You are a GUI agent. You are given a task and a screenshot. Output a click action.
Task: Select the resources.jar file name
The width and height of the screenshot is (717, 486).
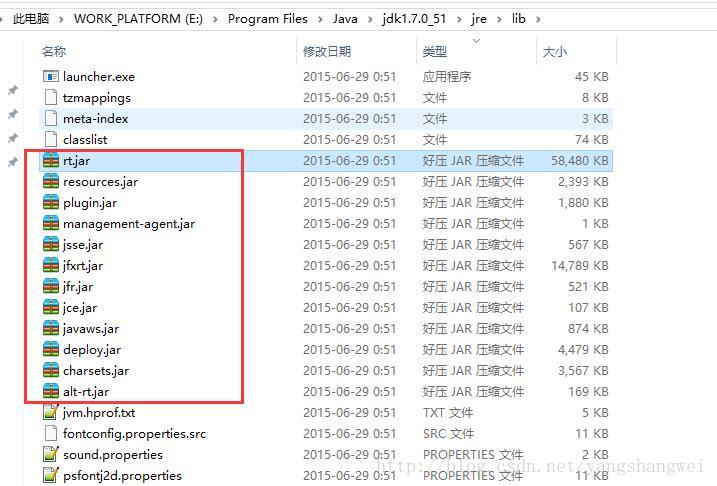[x=101, y=182]
